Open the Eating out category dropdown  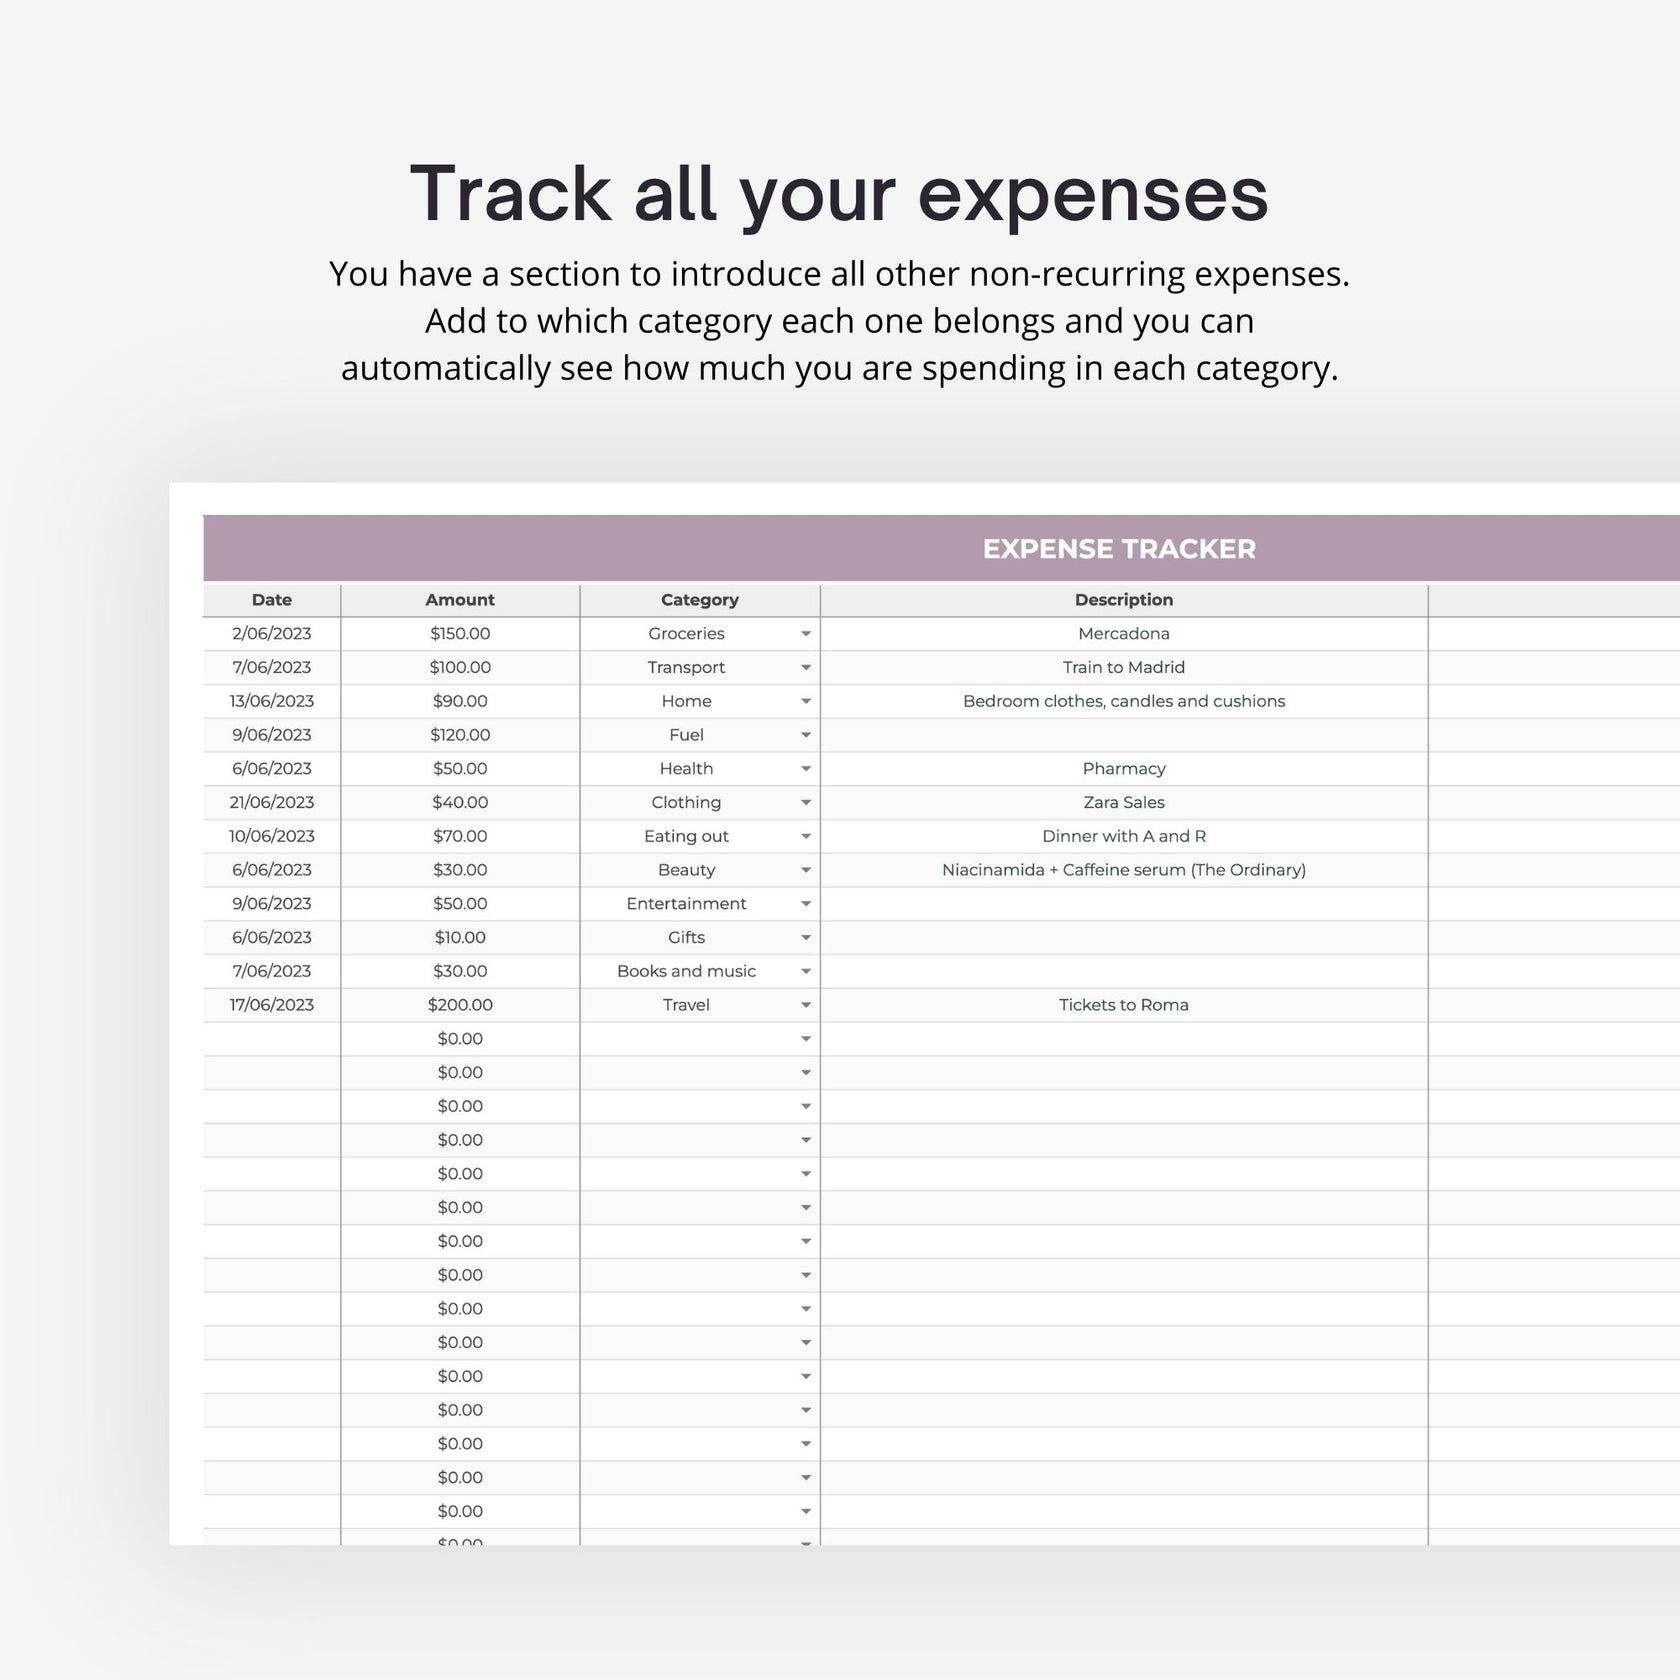[806, 835]
